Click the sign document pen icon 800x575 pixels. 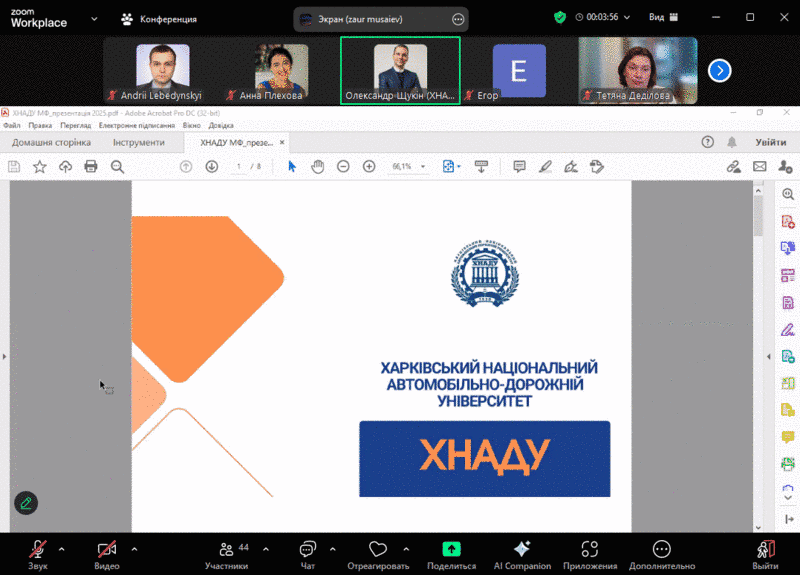coord(571,166)
